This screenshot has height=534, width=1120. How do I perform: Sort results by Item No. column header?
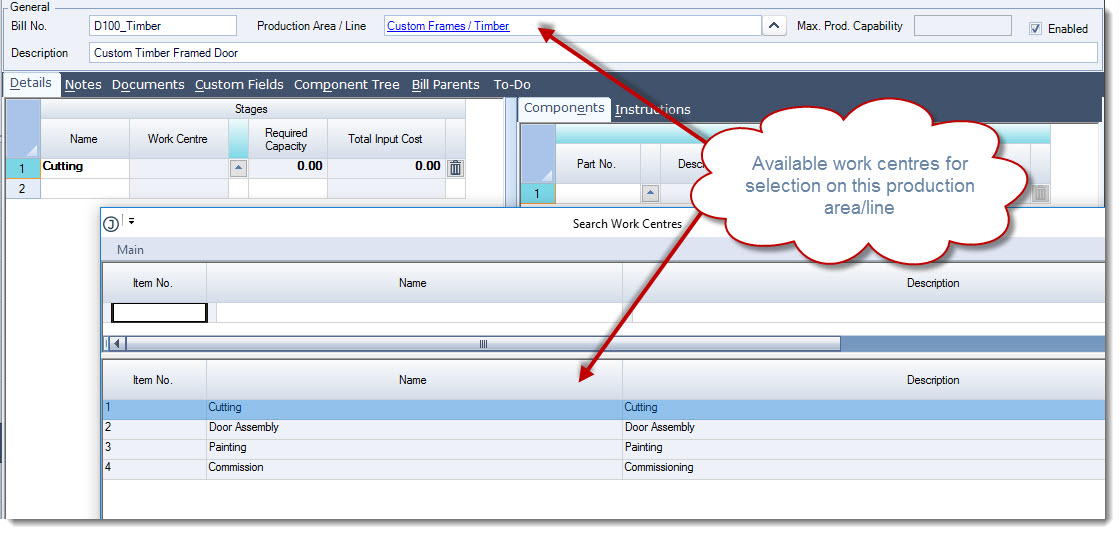154,381
